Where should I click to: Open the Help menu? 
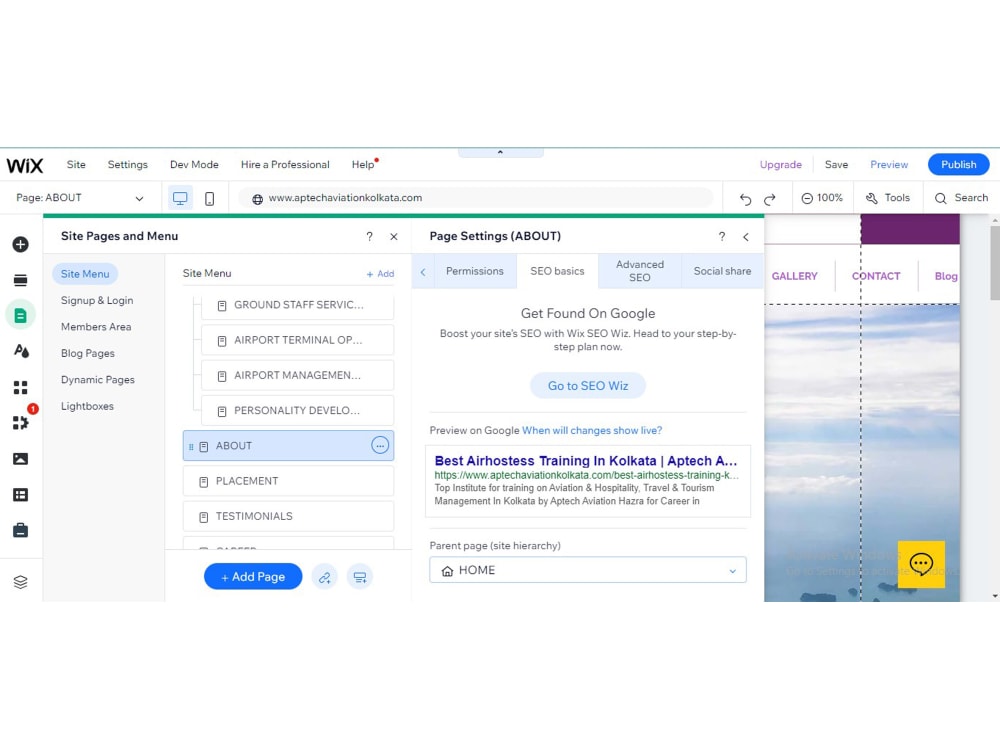click(363, 165)
